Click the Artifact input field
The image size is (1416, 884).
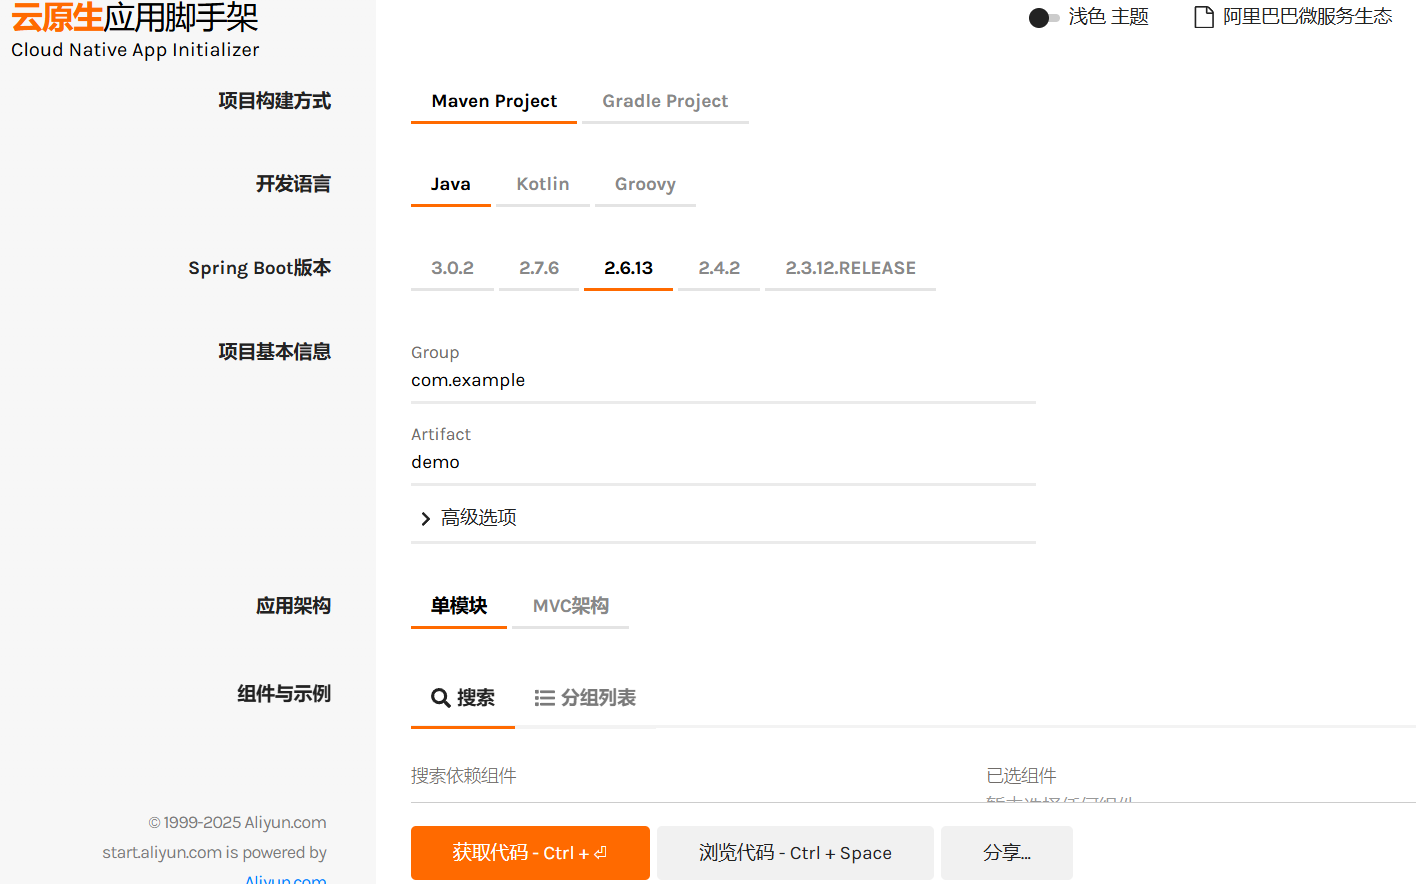pyautogui.click(x=723, y=463)
